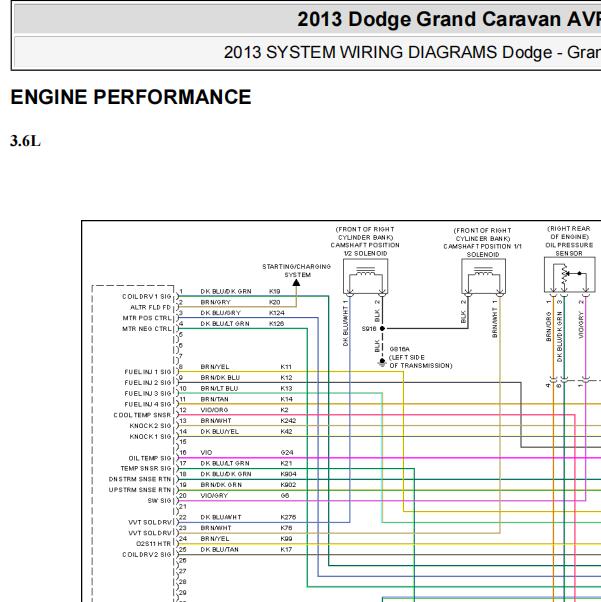Click the BRN/DK GRN wire color label
The width and height of the screenshot is (601, 602).
(221, 485)
